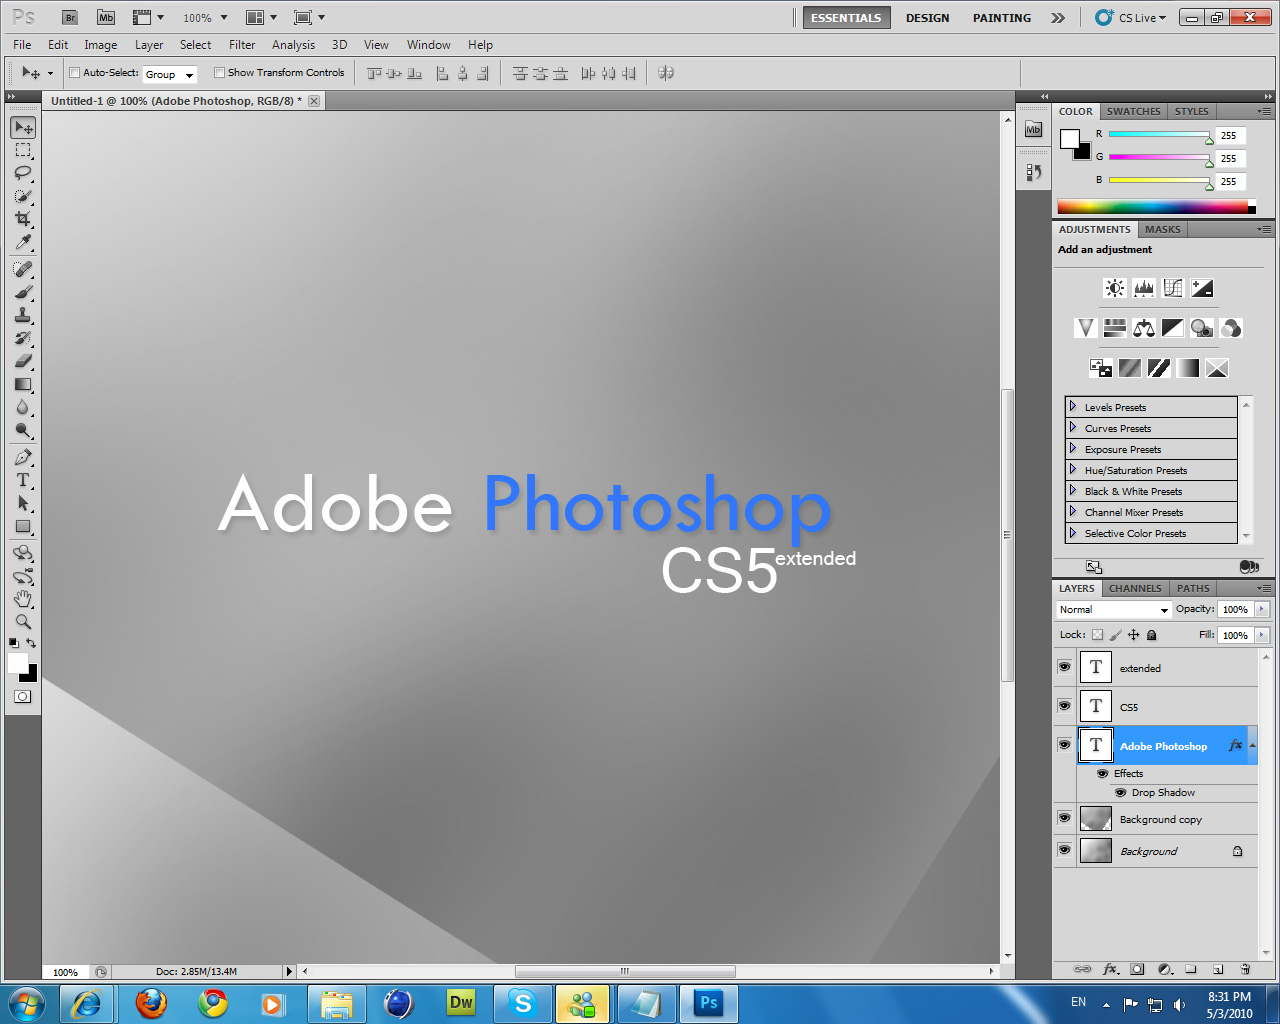Expand Black & White Presets
Screen dimensions: 1280x1024
click(1073, 490)
